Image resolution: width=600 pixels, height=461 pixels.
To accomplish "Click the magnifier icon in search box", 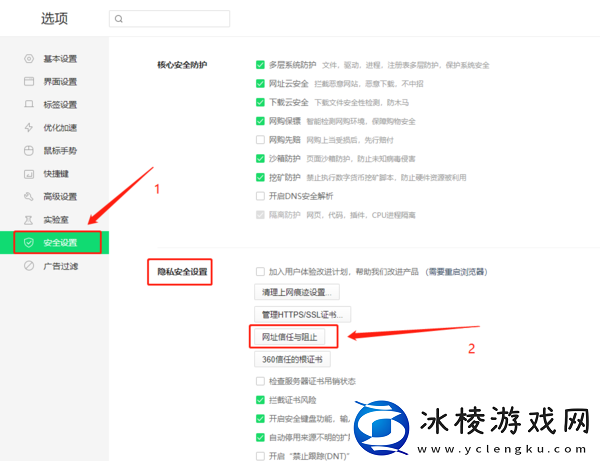I will click(119, 19).
